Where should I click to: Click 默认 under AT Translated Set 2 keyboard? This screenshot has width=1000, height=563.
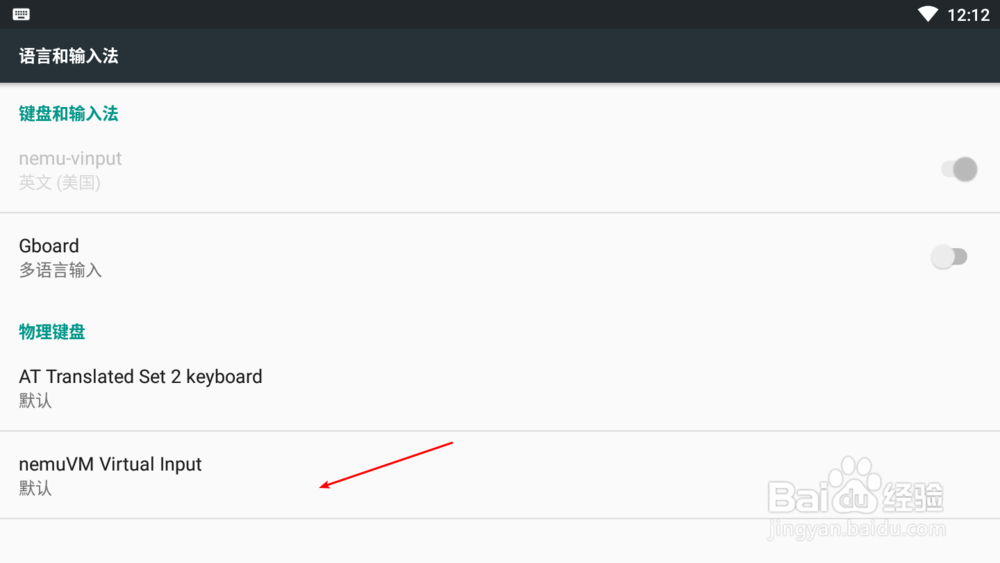coord(35,401)
